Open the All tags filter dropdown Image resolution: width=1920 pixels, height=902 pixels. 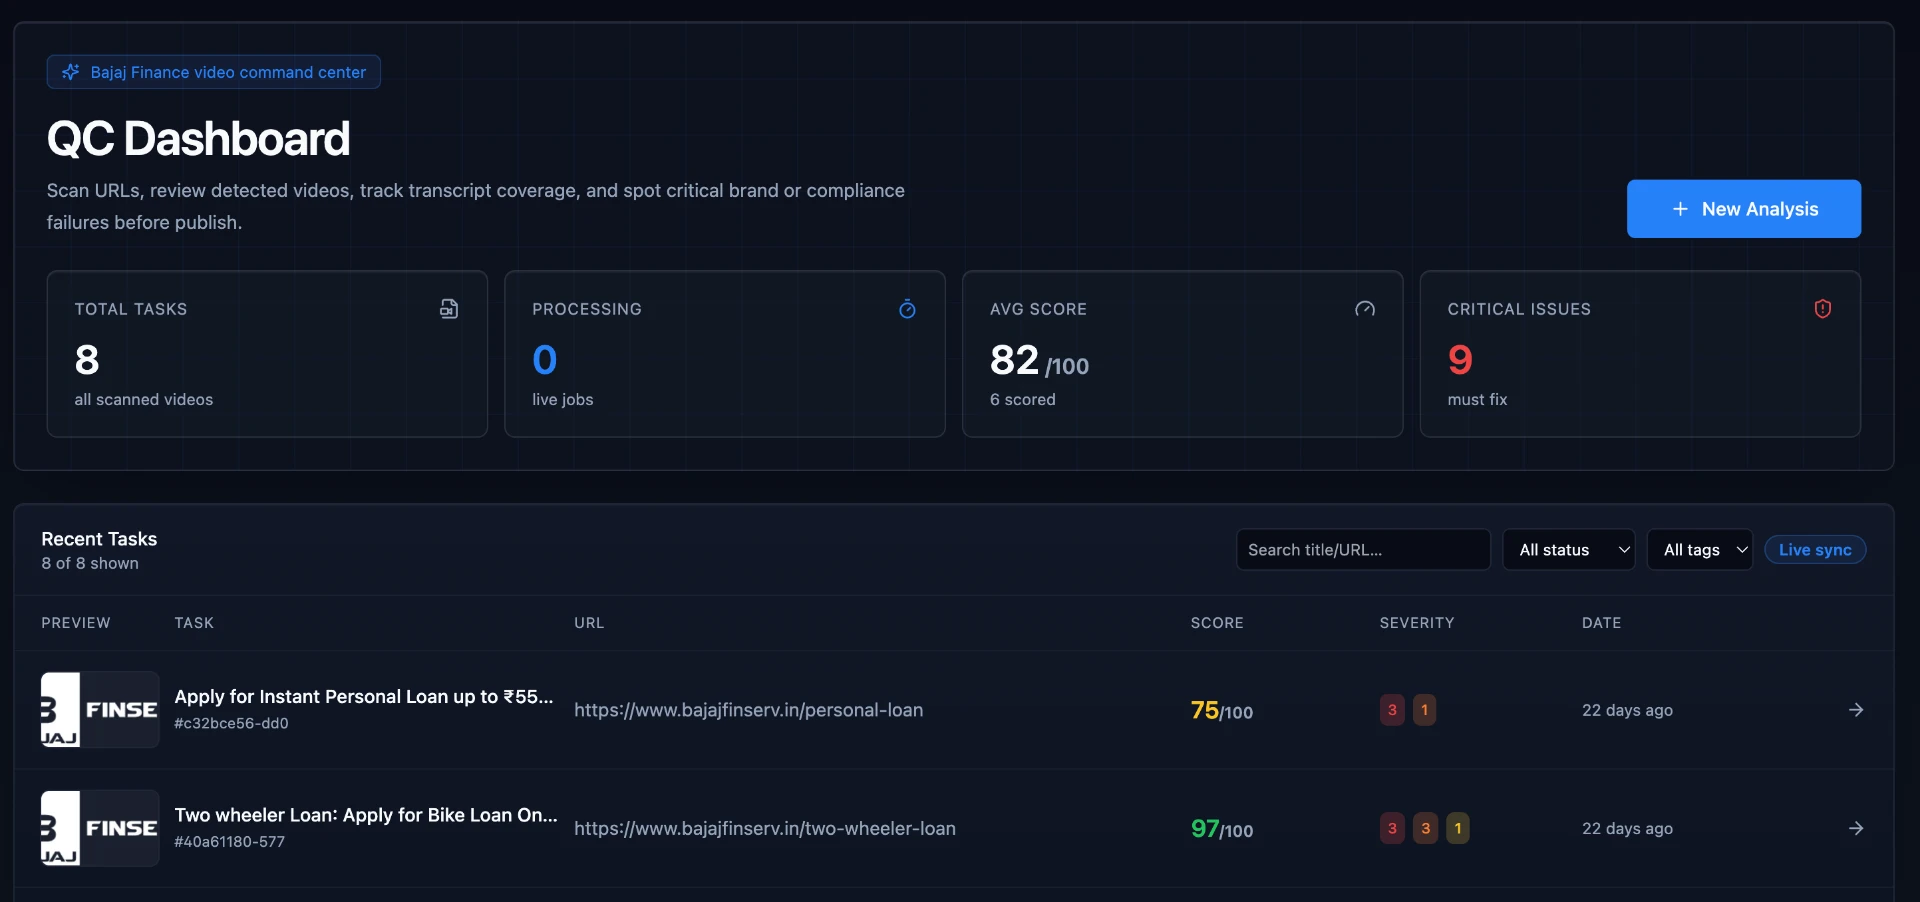(x=1700, y=550)
